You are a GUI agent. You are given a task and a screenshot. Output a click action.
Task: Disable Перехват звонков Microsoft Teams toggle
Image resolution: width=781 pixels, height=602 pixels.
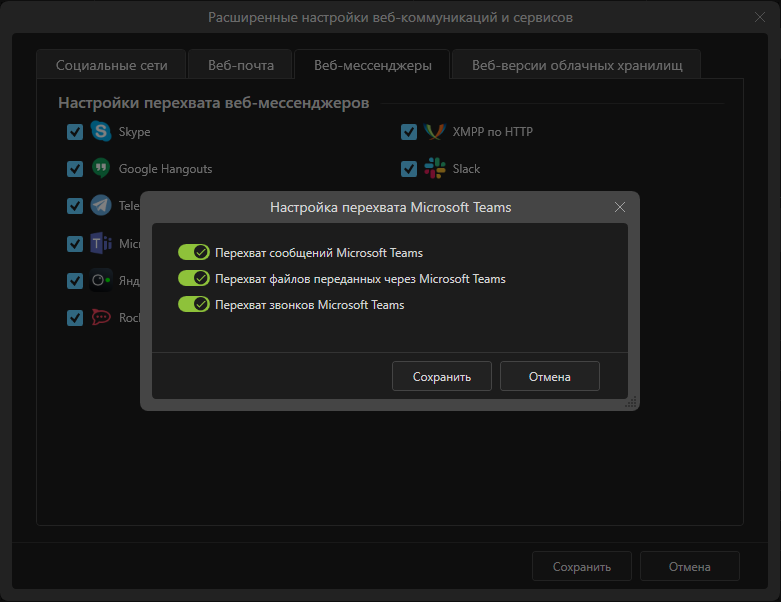[x=194, y=304]
